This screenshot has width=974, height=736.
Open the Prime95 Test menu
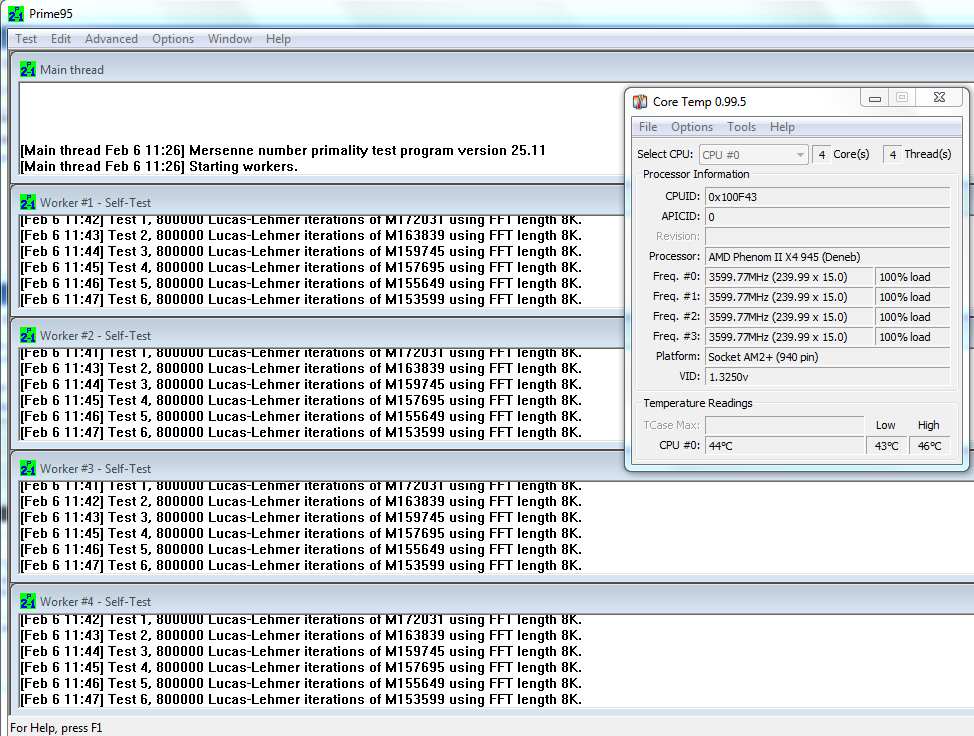[x=25, y=39]
